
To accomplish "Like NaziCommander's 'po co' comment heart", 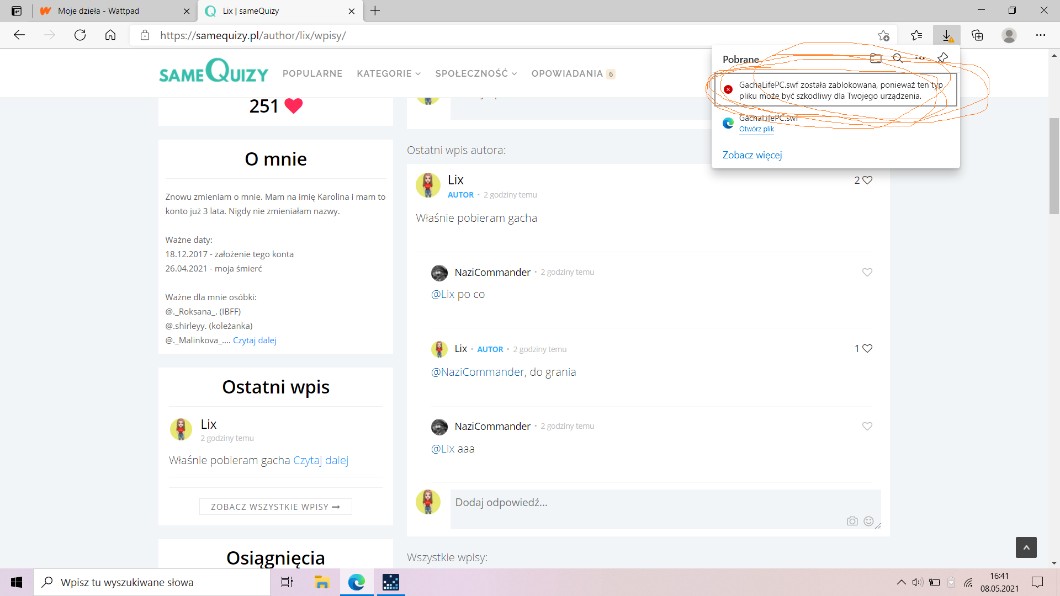I will tap(867, 272).
